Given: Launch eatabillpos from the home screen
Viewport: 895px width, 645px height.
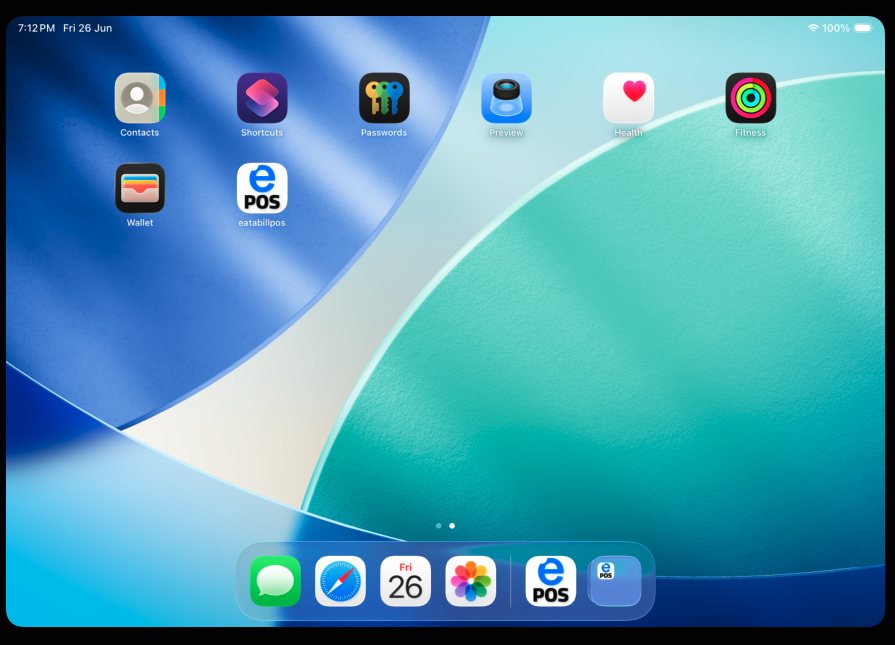Looking at the screenshot, I should 262,188.
